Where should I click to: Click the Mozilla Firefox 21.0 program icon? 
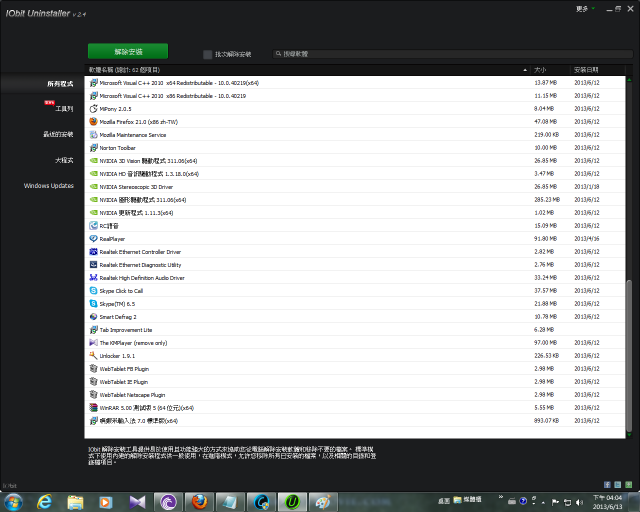tap(93, 122)
